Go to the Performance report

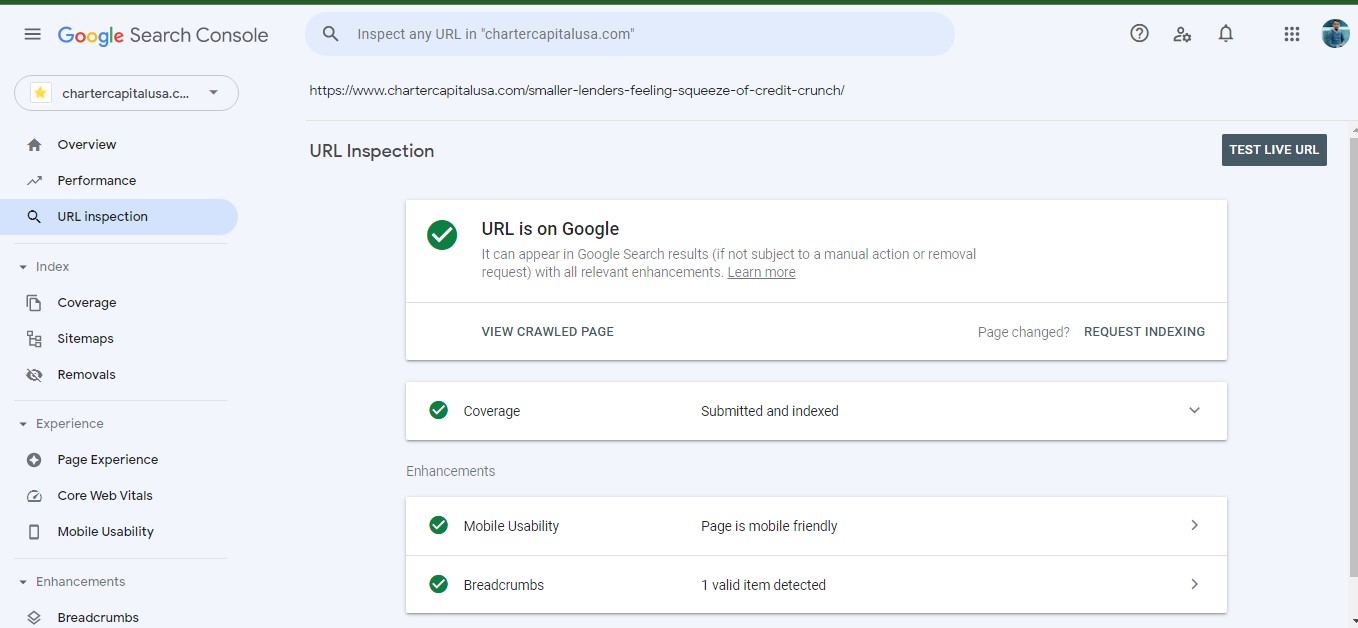(96, 181)
